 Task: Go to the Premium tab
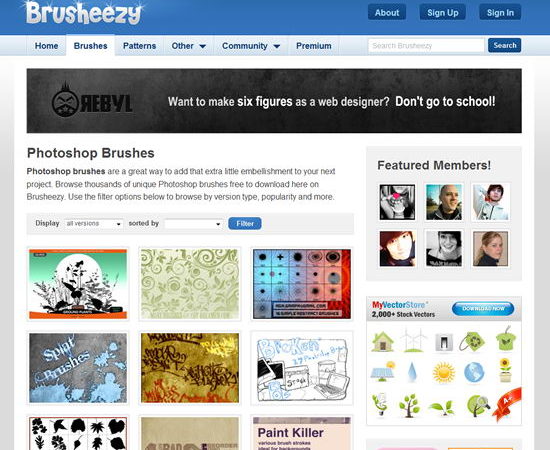point(314,46)
